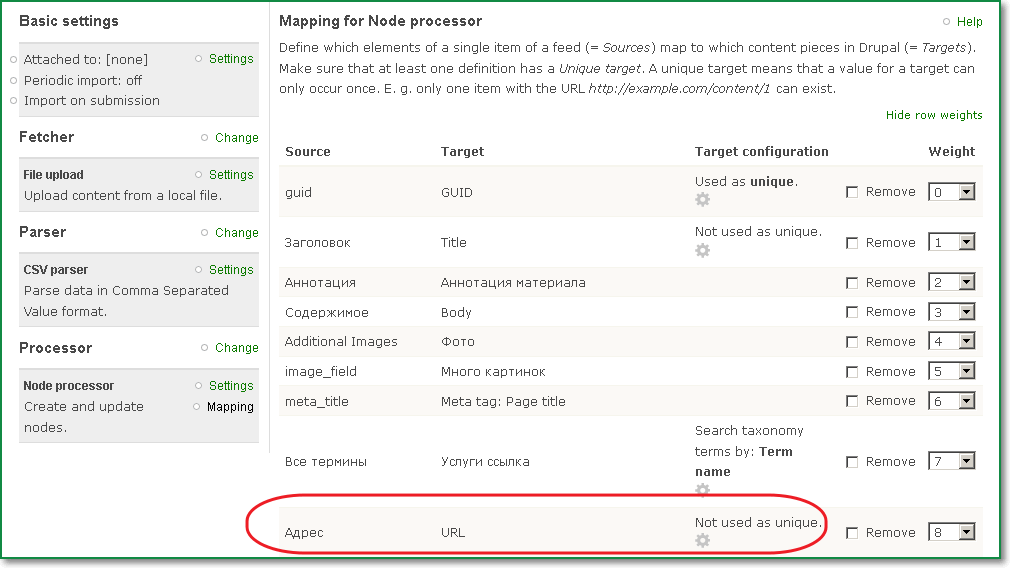Click gear icon in guid row
This screenshot has width=1010, height=568.
pos(702,200)
